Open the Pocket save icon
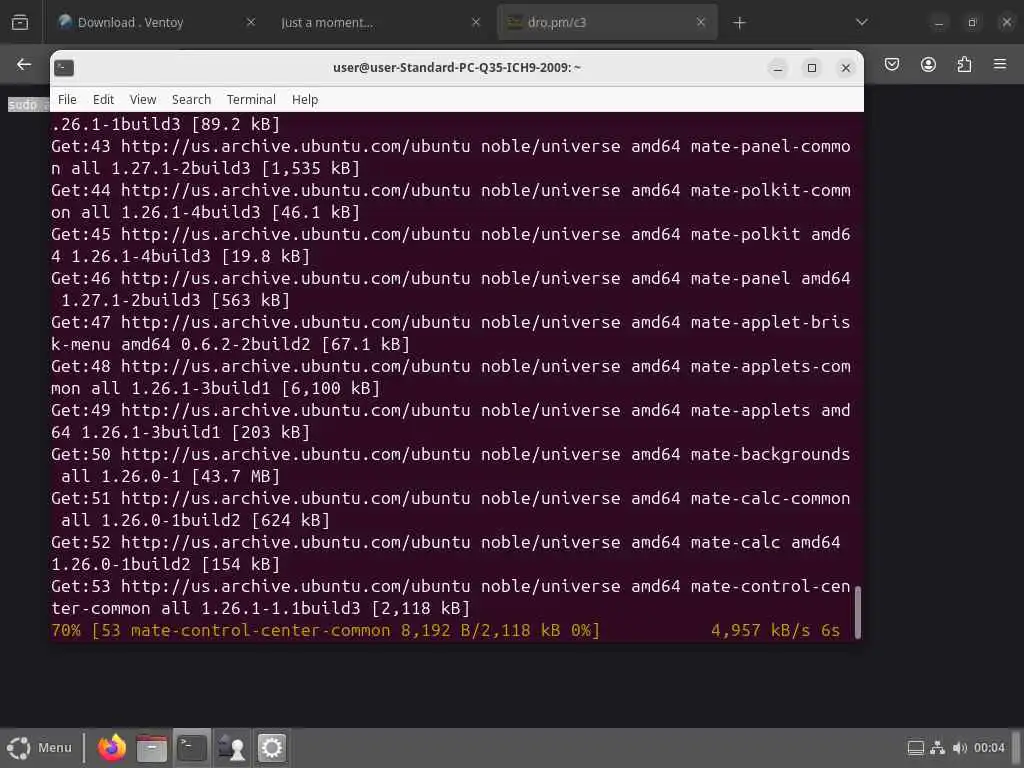Image resolution: width=1024 pixels, height=768 pixels. coord(892,64)
